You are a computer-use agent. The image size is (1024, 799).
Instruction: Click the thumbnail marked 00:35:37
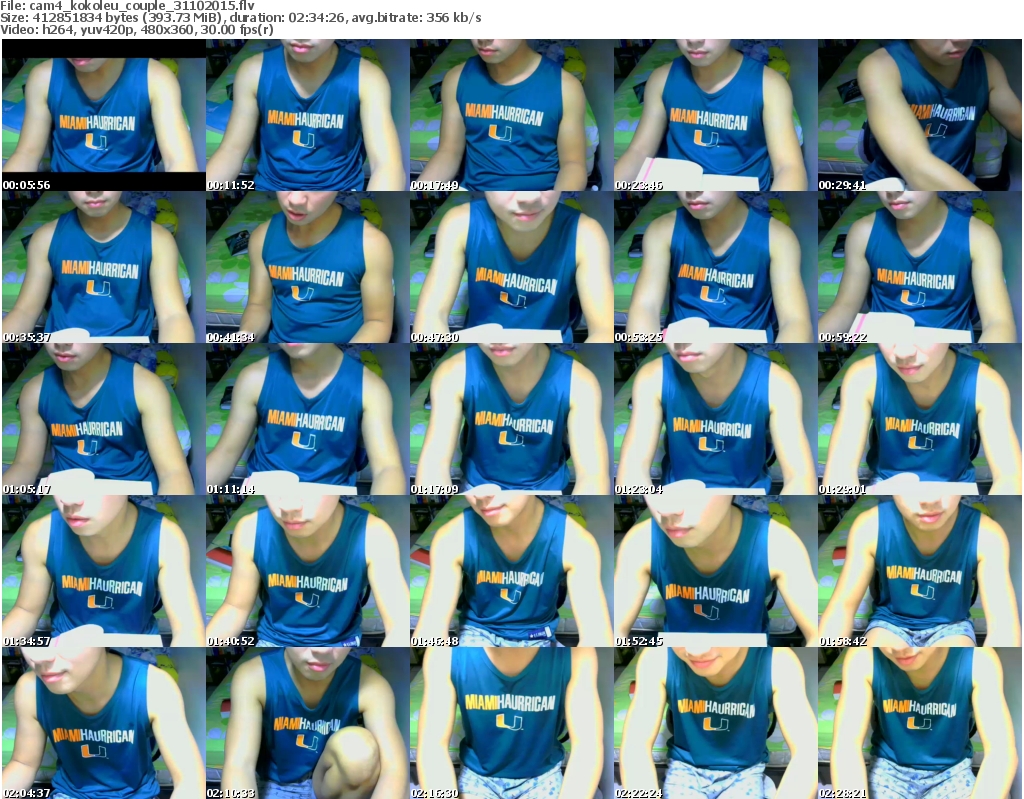(x=104, y=267)
